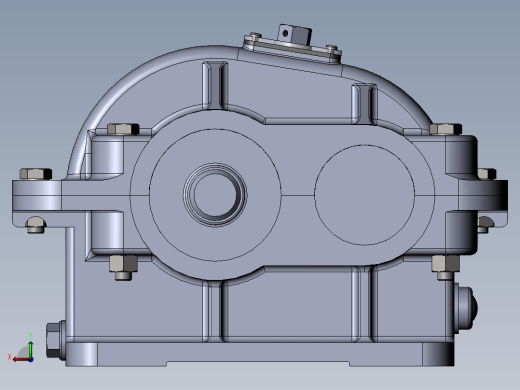Select the breather plug atop the inspection cover
The width and height of the screenshot is (520, 390).
(295, 34)
